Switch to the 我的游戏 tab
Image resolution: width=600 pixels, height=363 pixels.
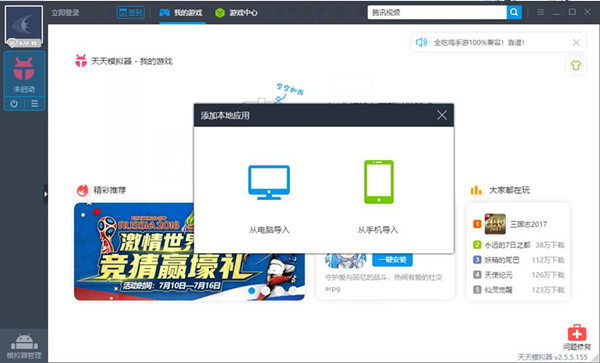click(x=181, y=13)
